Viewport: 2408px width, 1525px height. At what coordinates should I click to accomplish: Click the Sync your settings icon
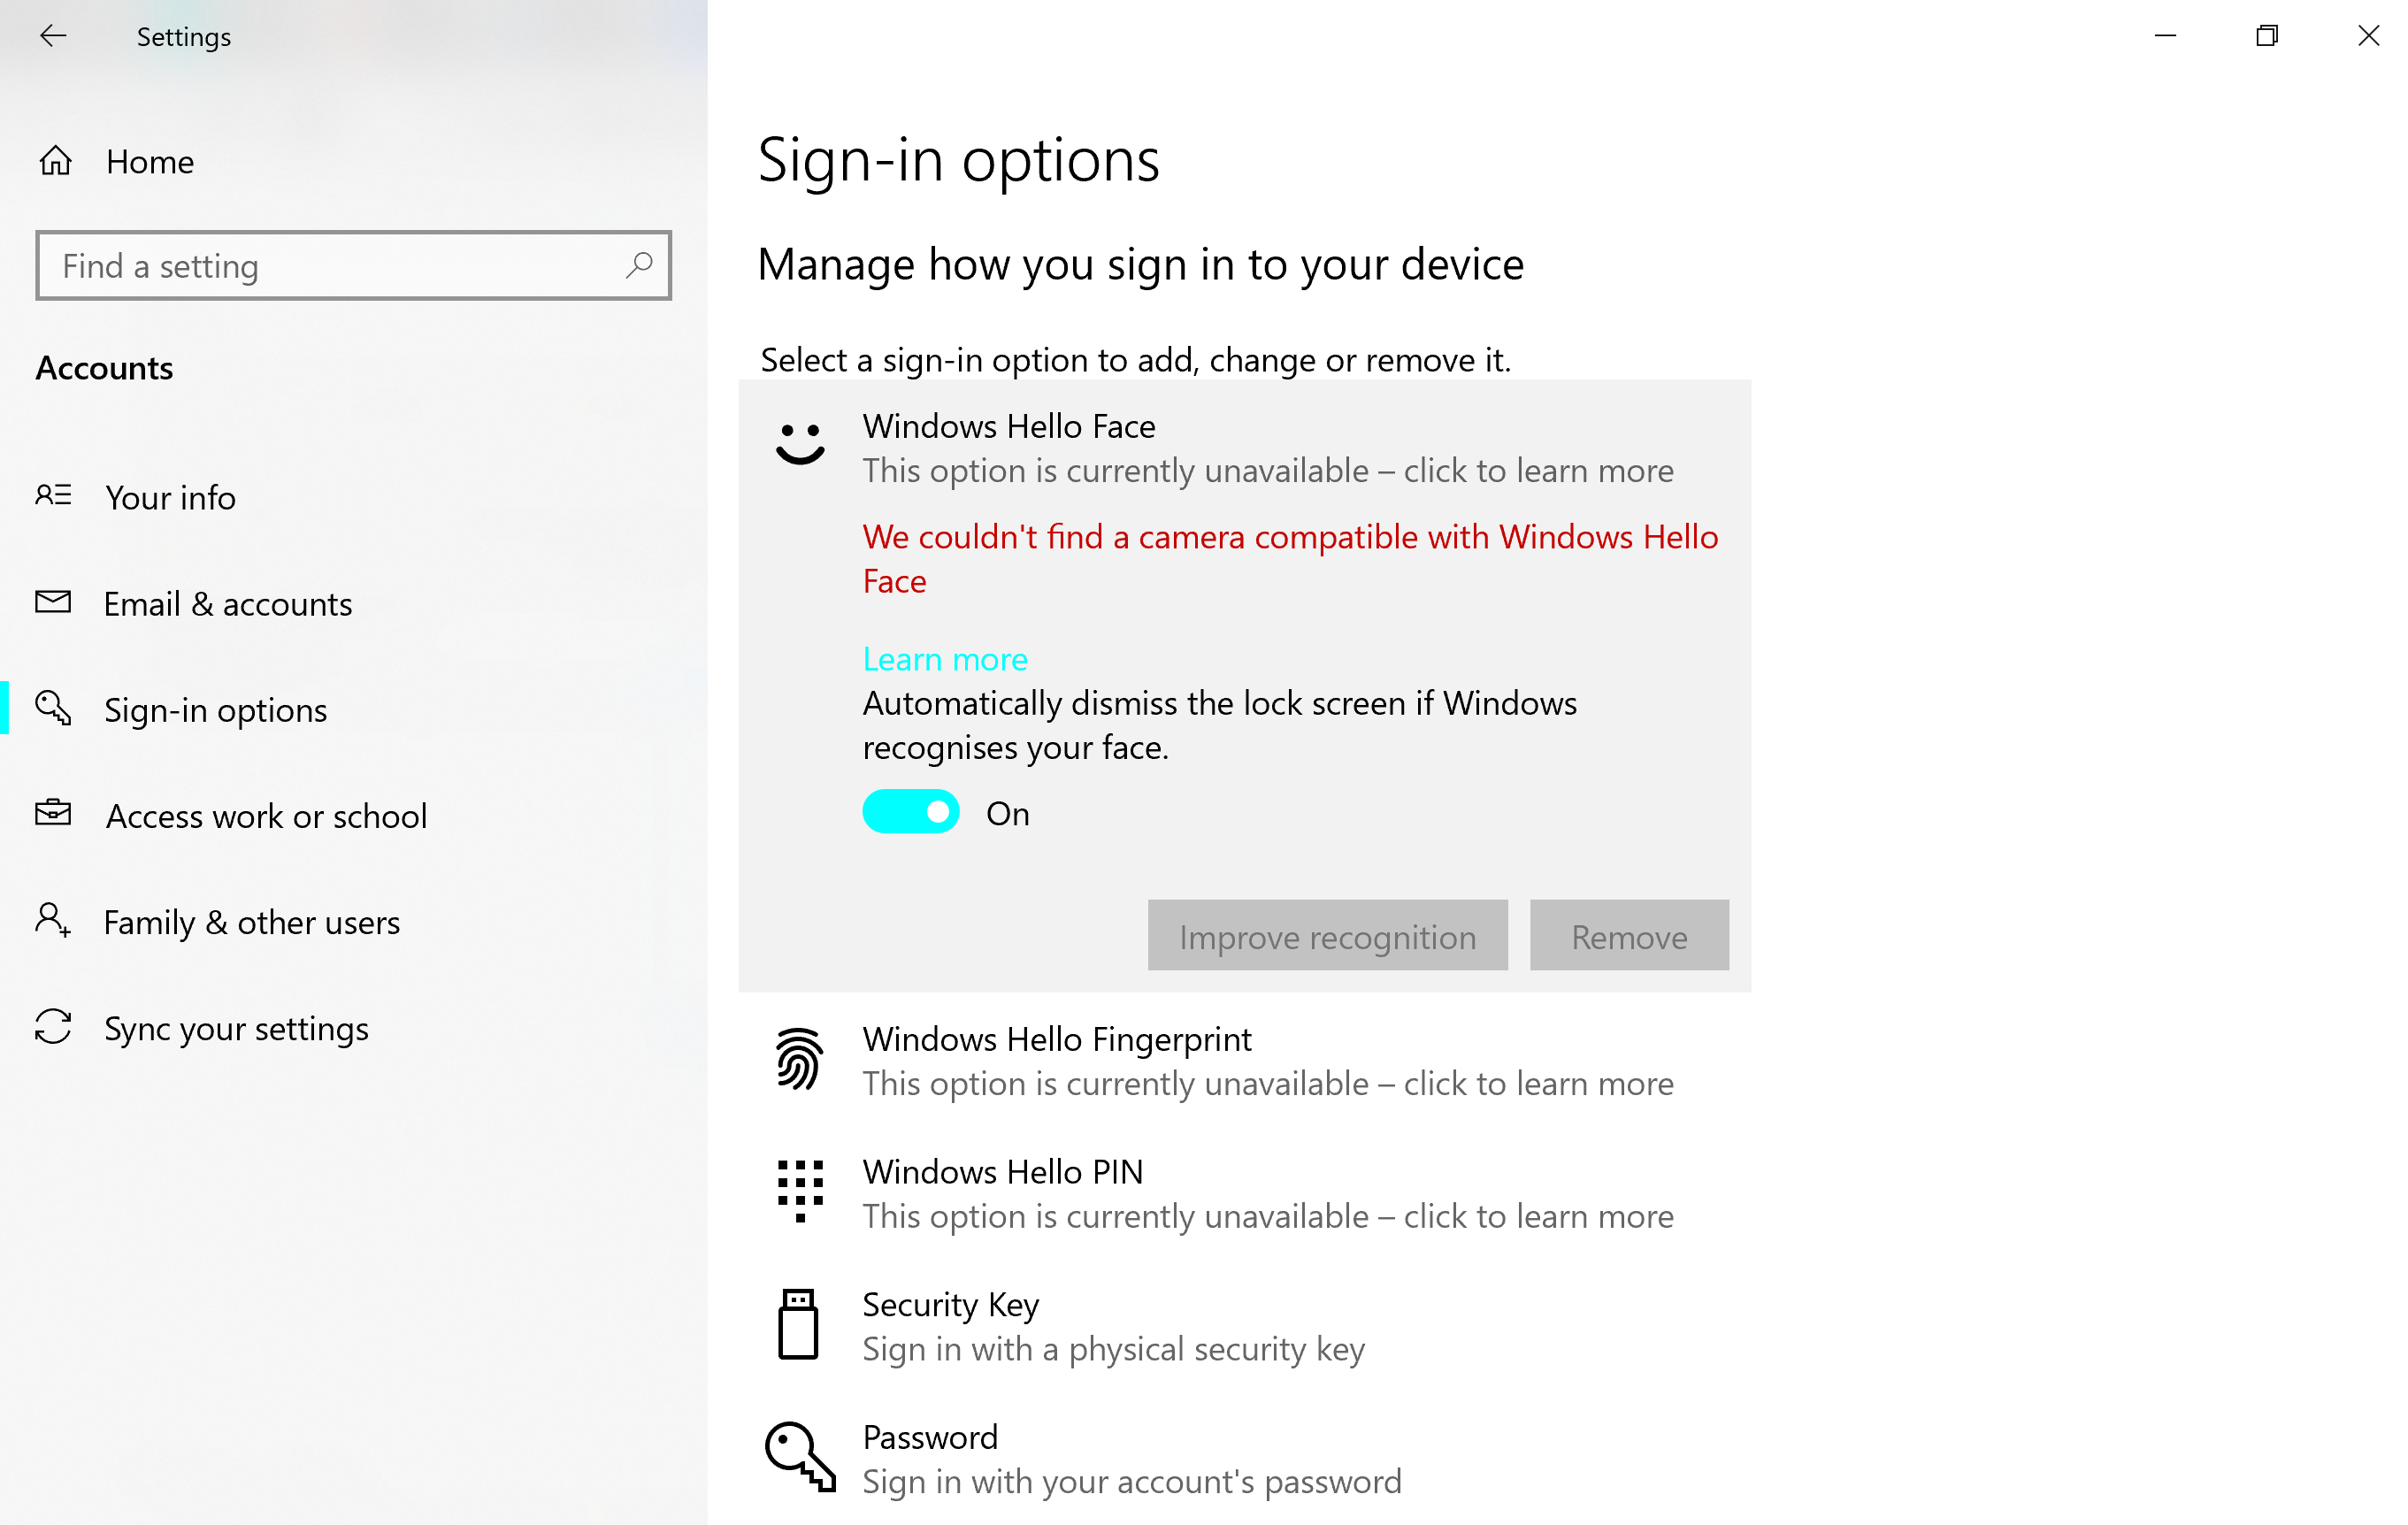[x=53, y=1026]
